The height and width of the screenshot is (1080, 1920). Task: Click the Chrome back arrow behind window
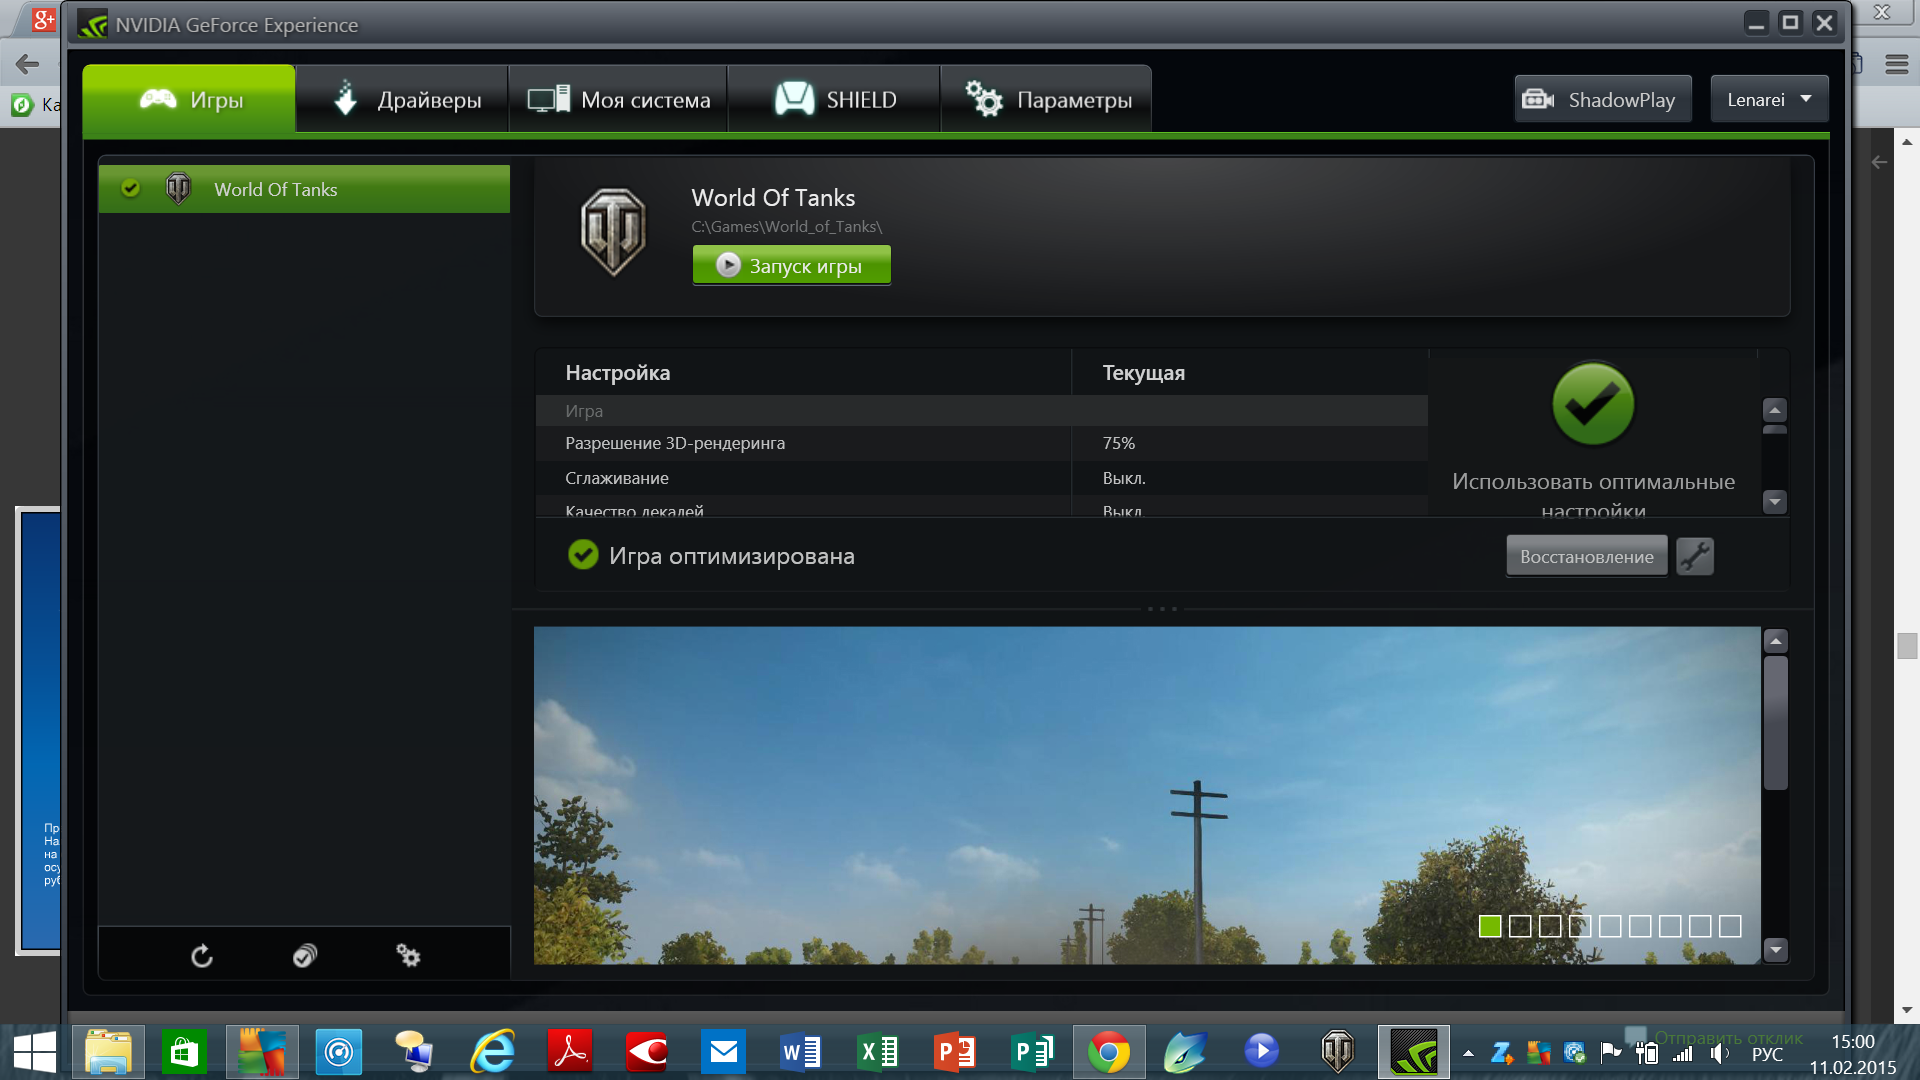tap(27, 64)
